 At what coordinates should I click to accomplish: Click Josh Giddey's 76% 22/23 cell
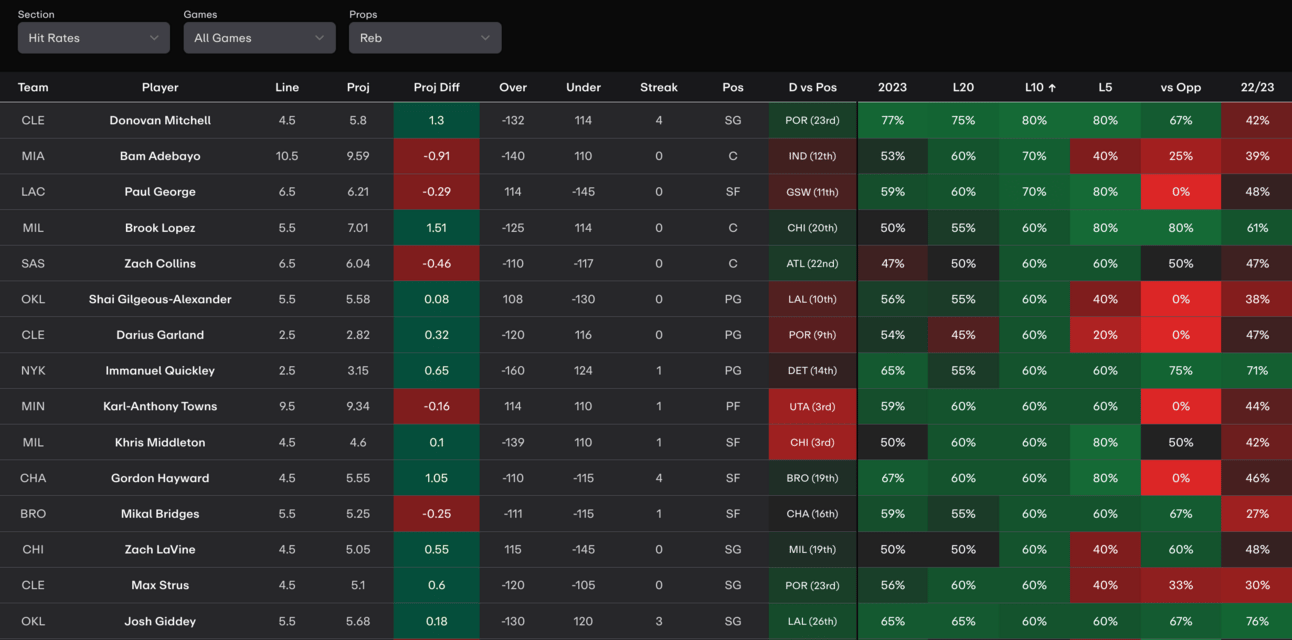[x=1257, y=621]
